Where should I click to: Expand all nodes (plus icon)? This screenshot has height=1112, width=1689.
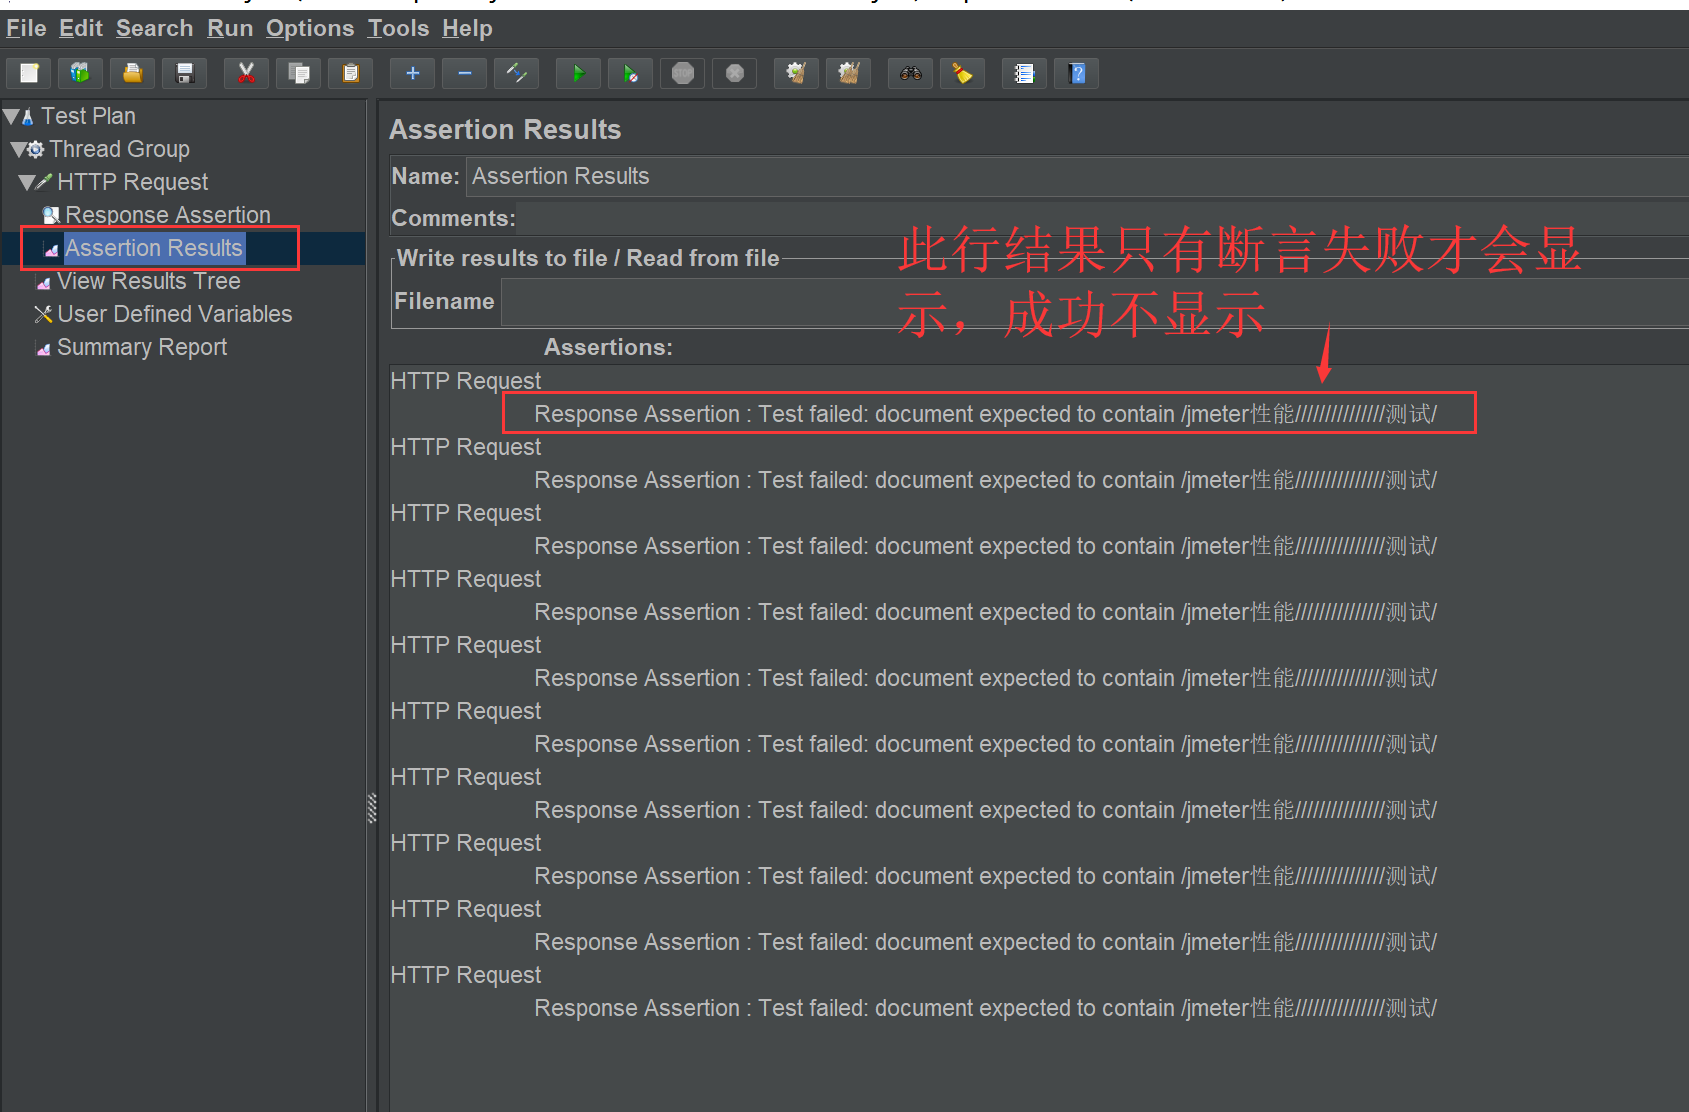click(x=412, y=73)
